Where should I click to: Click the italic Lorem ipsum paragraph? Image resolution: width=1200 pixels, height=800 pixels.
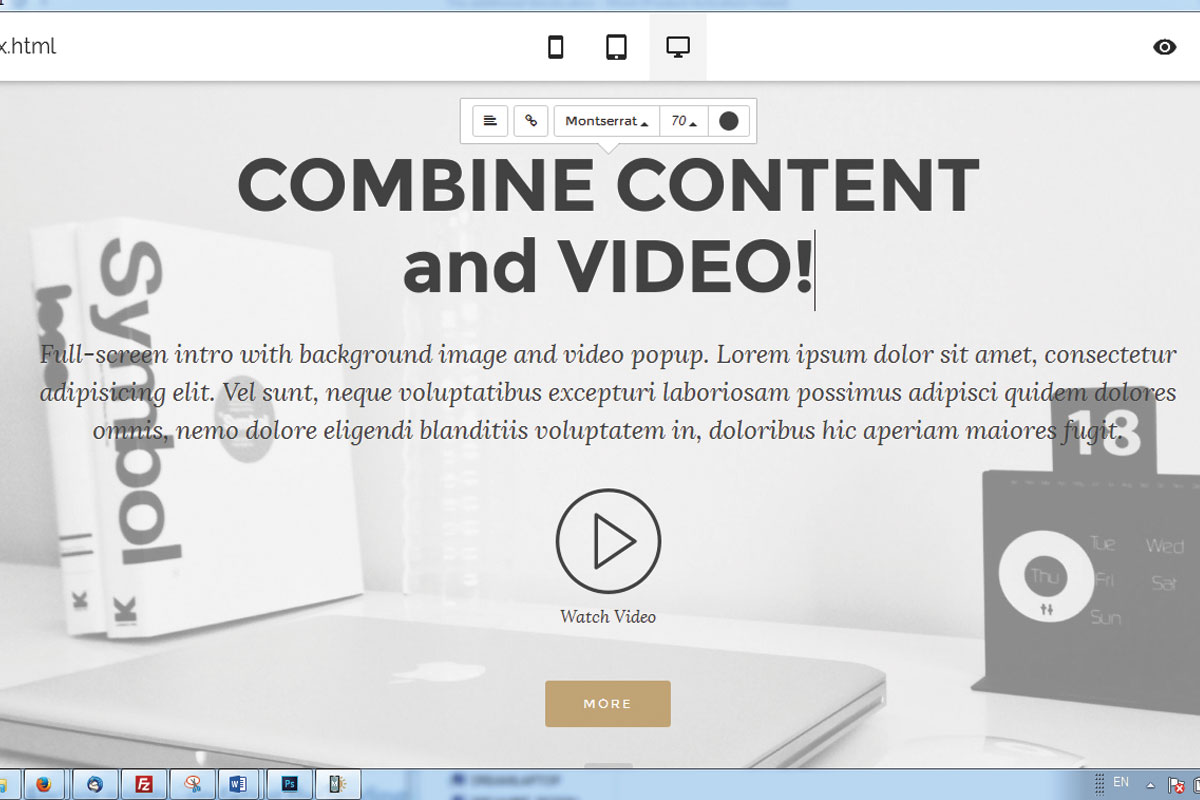pyautogui.click(x=608, y=393)
